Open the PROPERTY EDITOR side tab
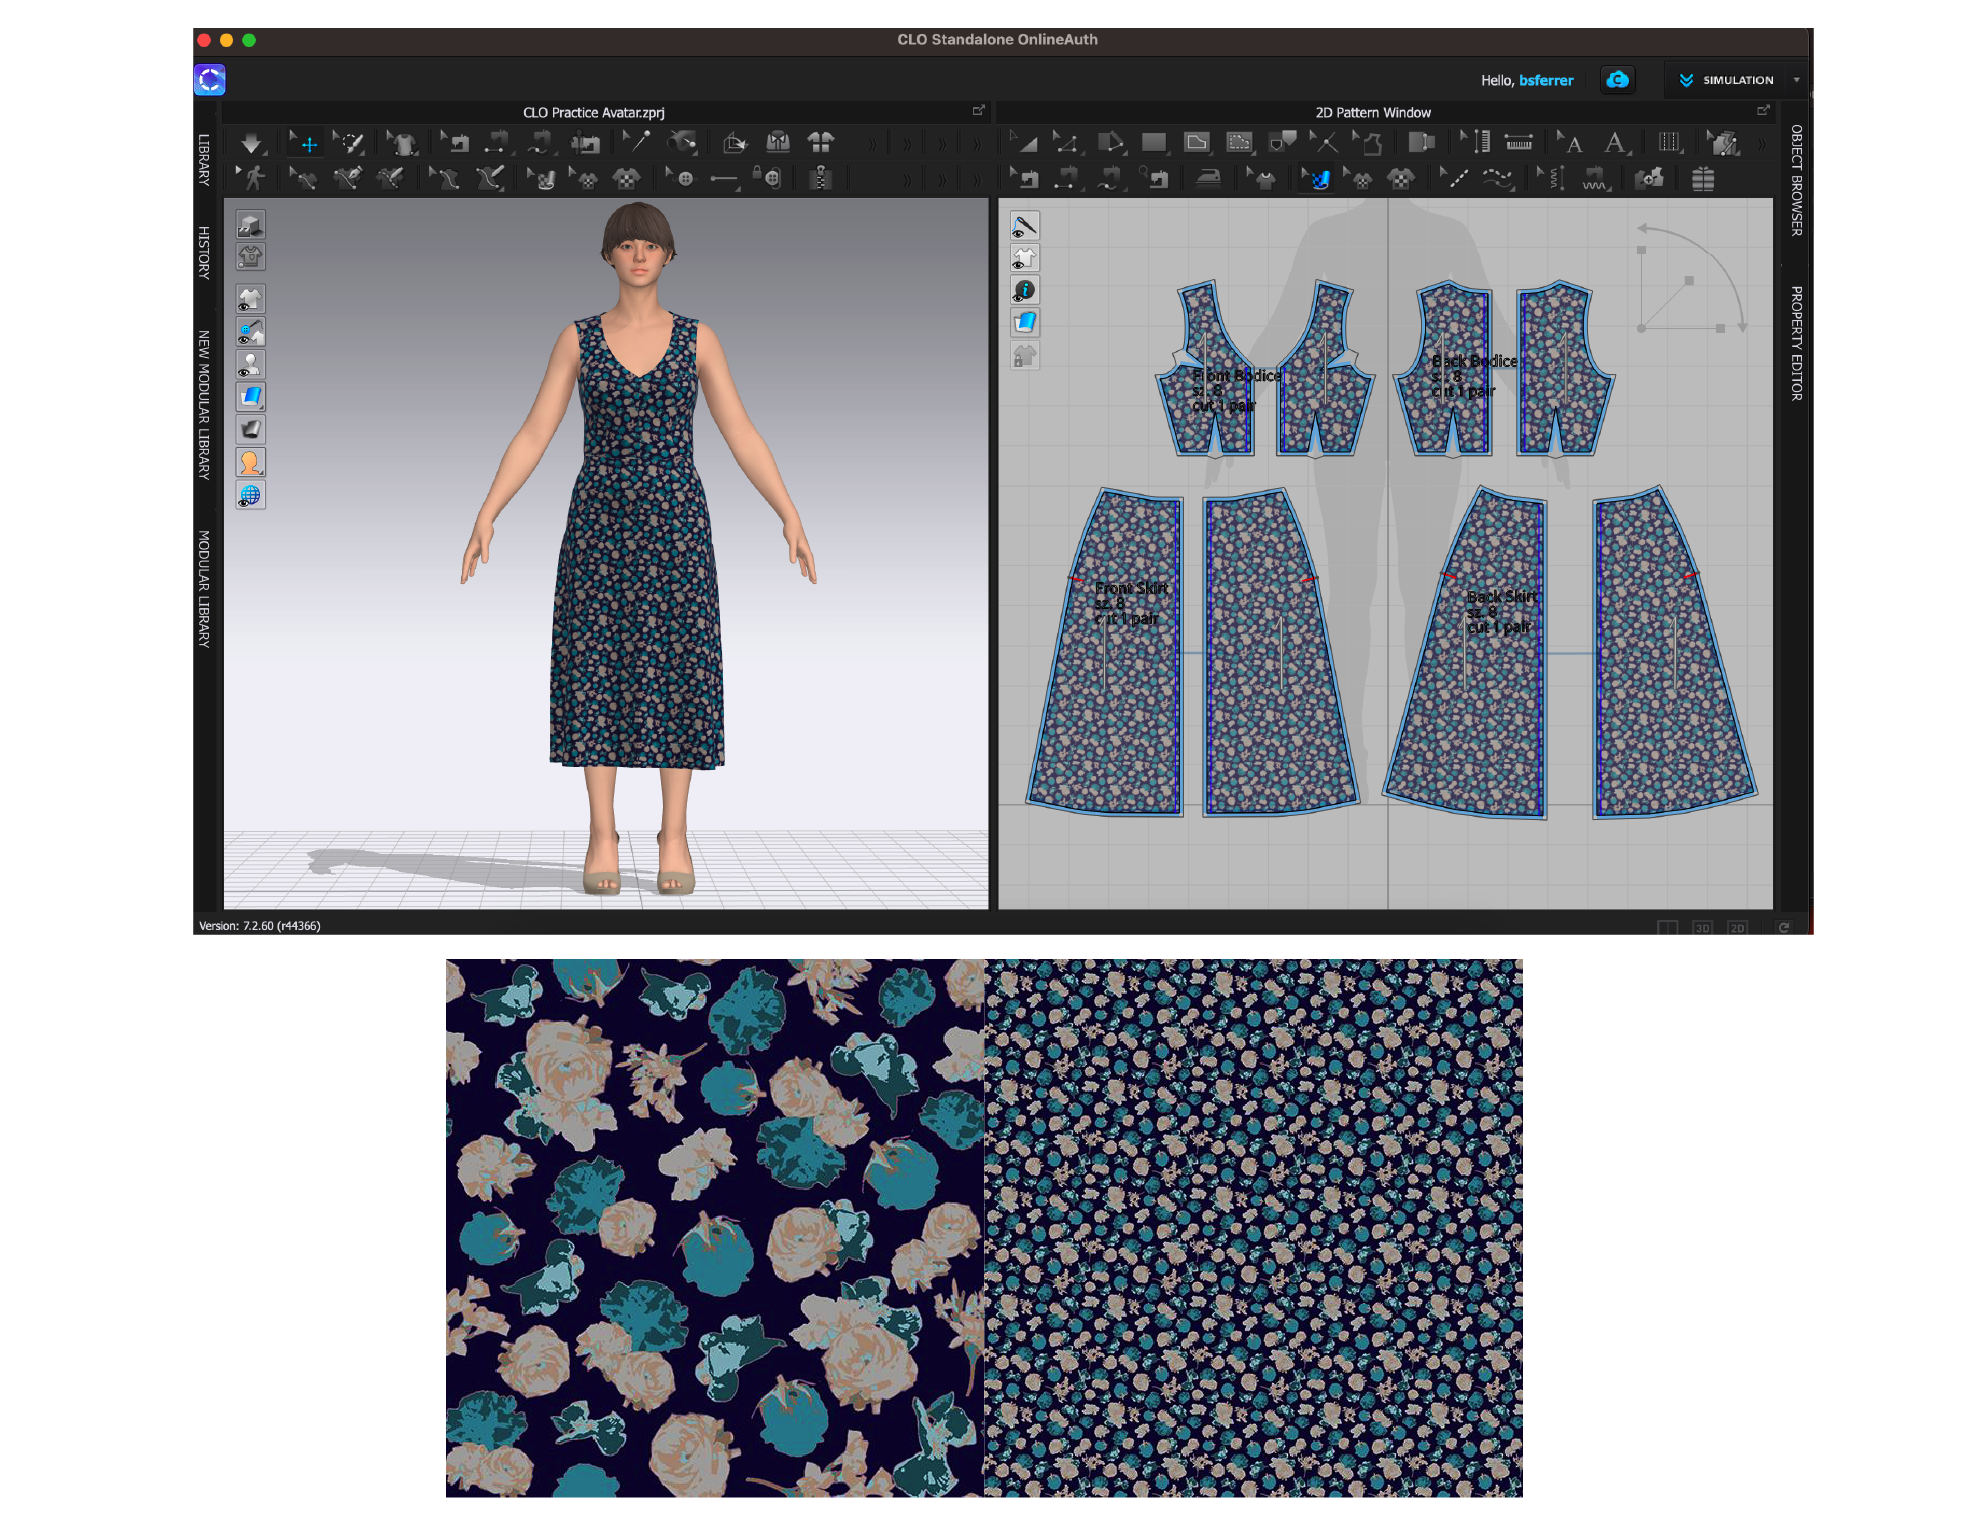1969x1523 pixels. (x=1797, y=343)
